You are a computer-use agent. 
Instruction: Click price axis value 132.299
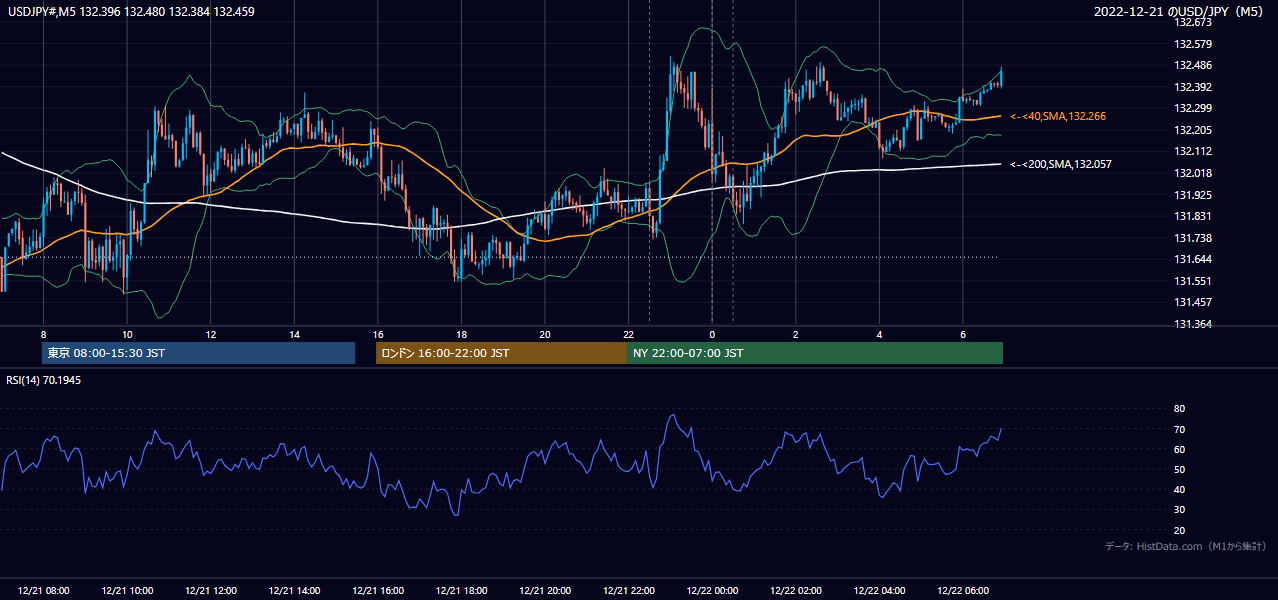pyautogui.click(x=1192, y=108)
